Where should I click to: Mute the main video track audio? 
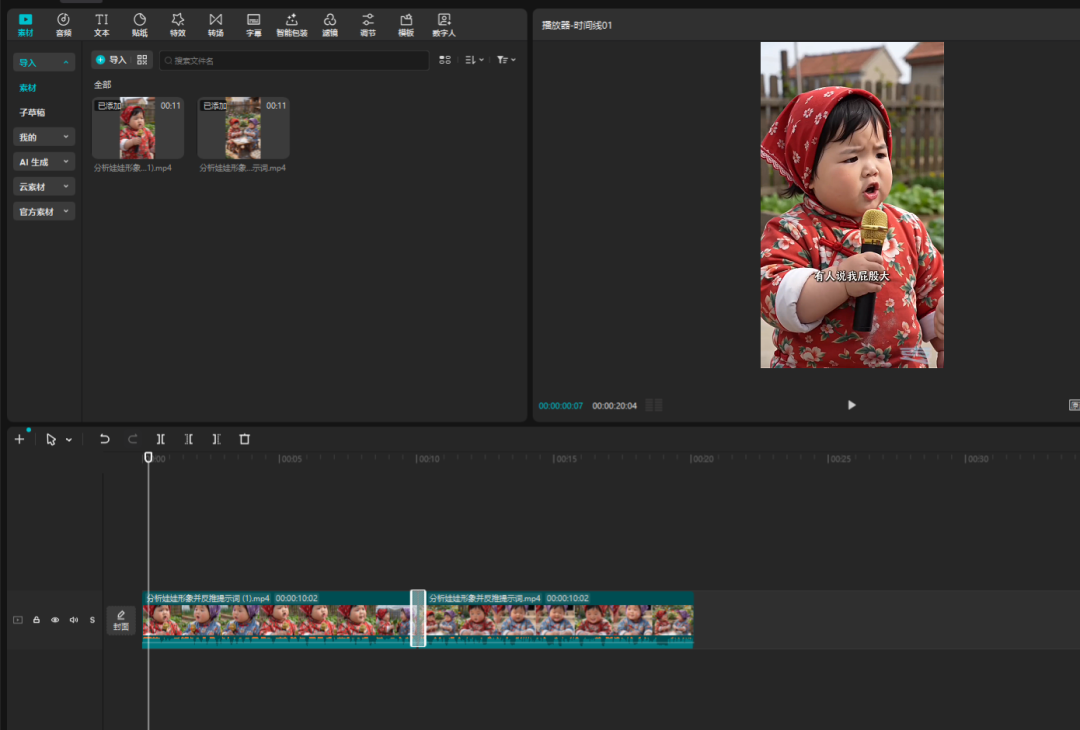click(74, 620)
